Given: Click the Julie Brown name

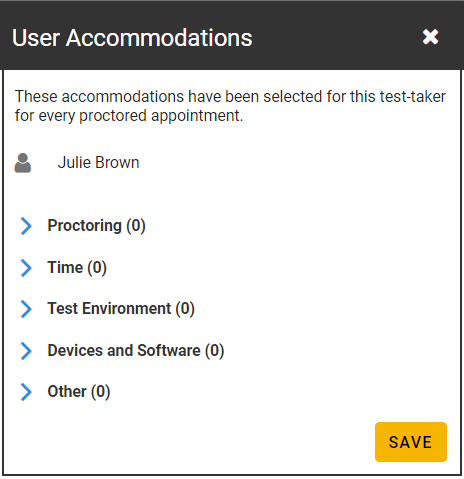Looking at the screenshot, I should [x=98, y=163].
